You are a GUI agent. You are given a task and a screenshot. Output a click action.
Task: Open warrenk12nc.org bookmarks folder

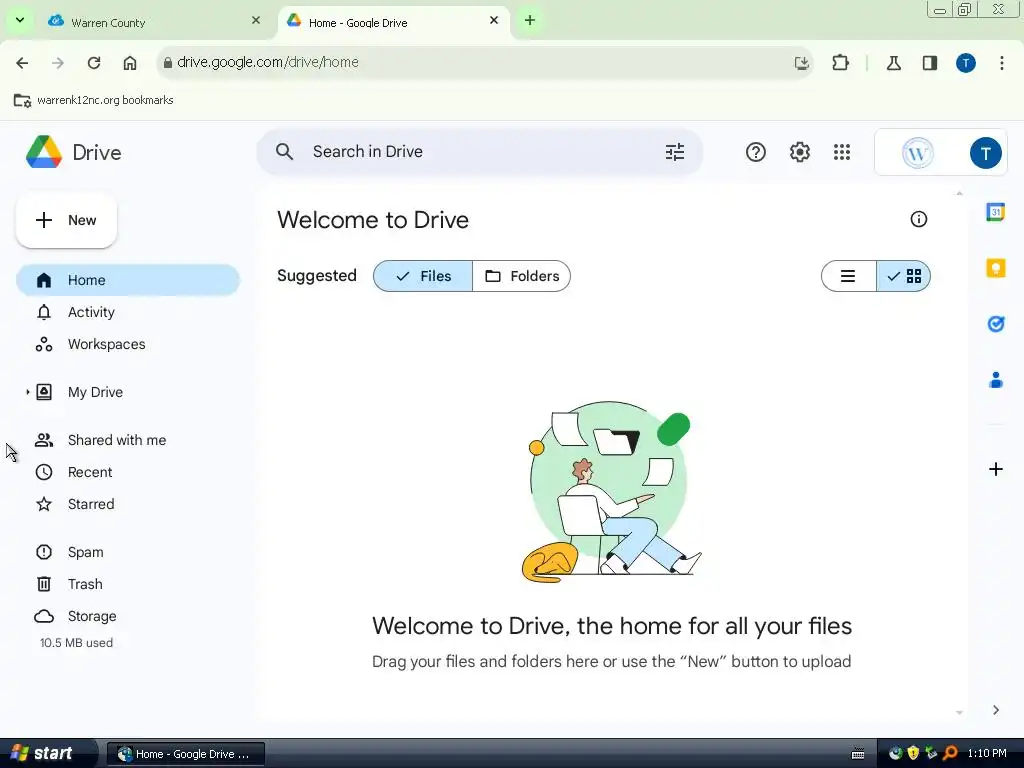(x=93, y=100)
